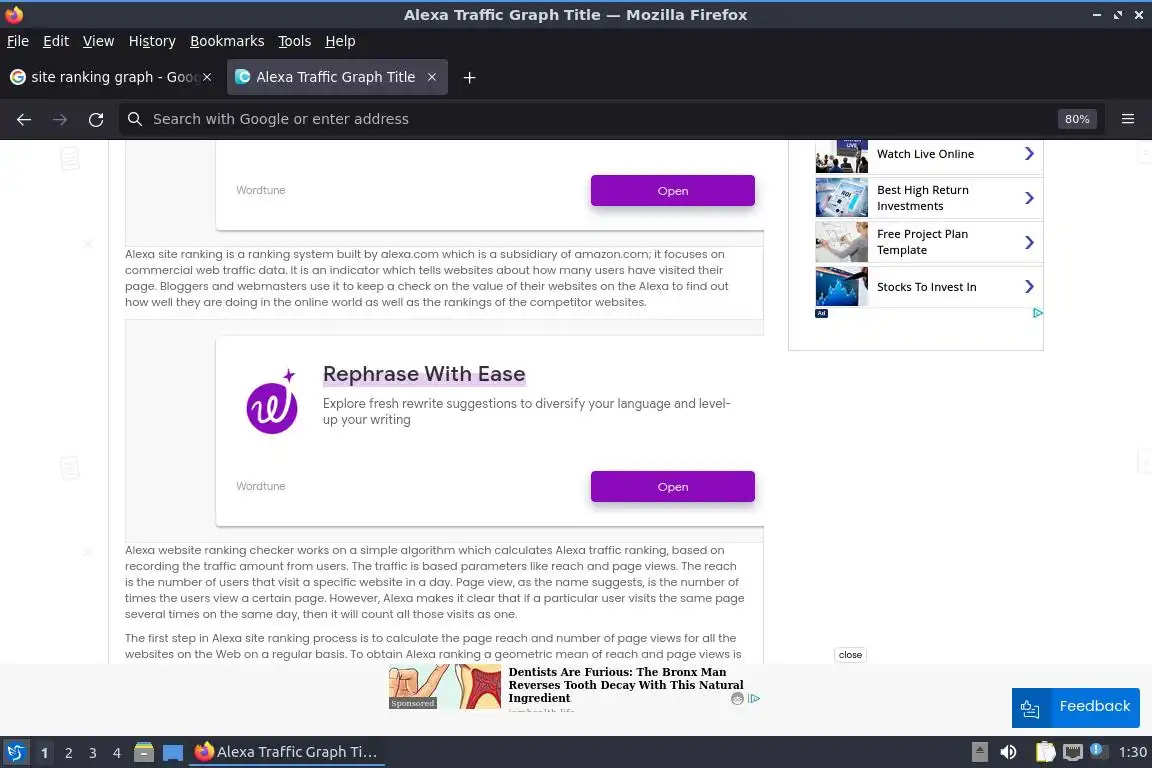Screen dimensions: 1152x768
Task: Close the Alexa Traffic Graph Title tab
Action: tap(432, 77)
